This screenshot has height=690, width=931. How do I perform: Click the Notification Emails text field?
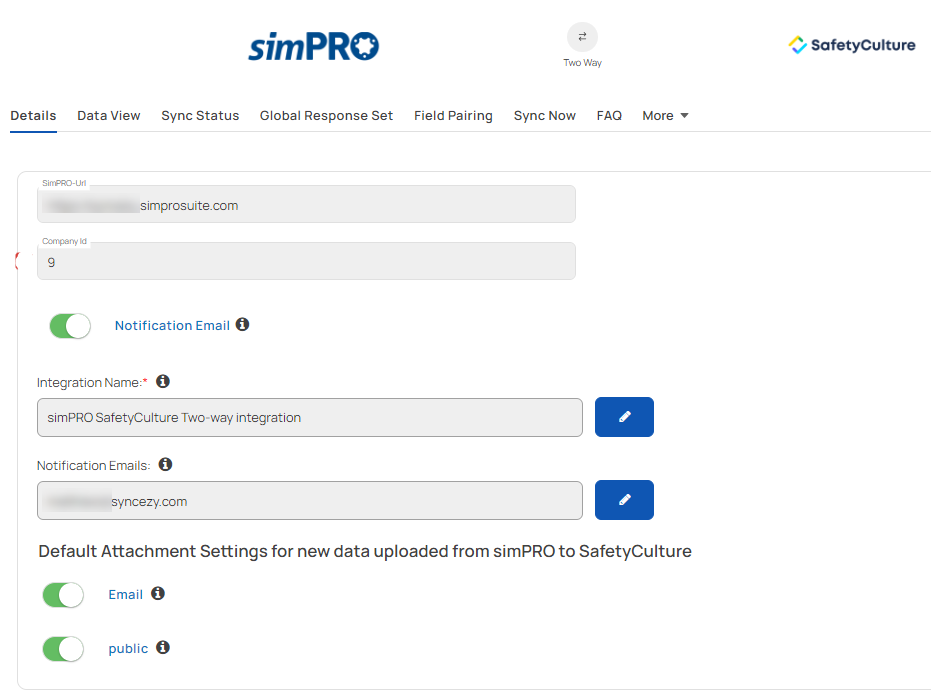click(x=310, y=501)
